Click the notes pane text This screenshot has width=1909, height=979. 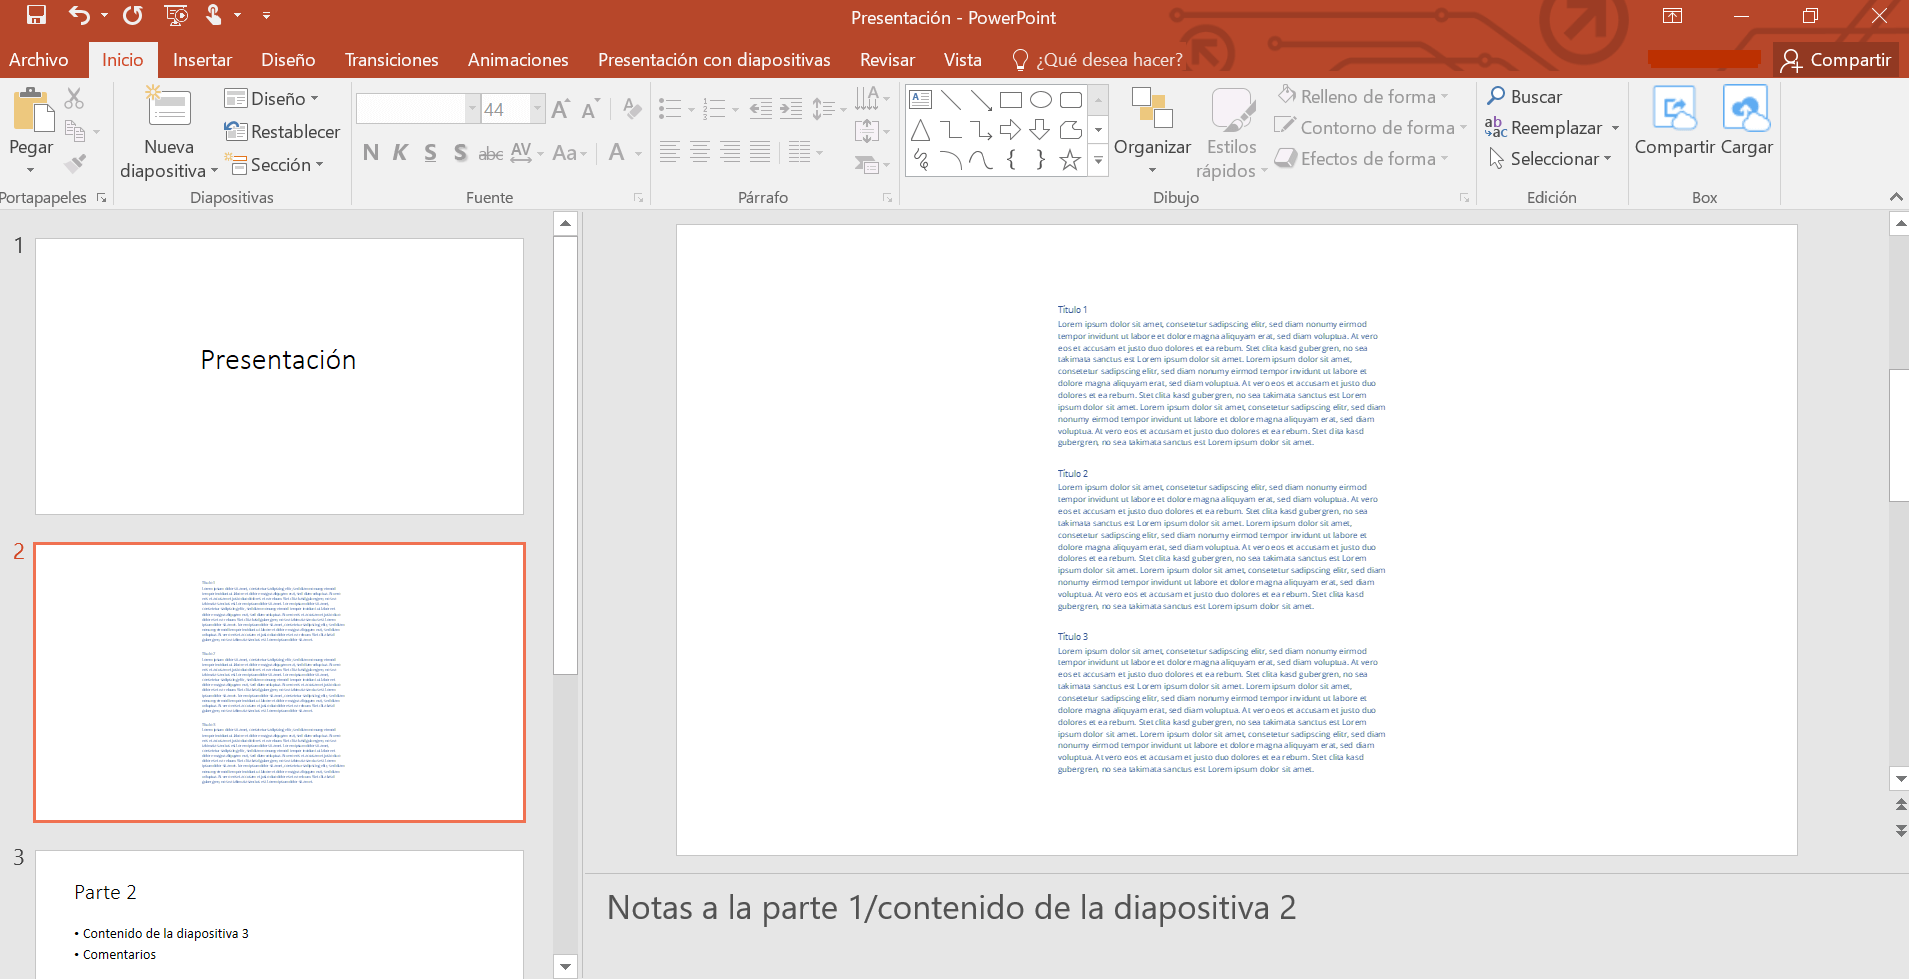[x=951, y=908]
